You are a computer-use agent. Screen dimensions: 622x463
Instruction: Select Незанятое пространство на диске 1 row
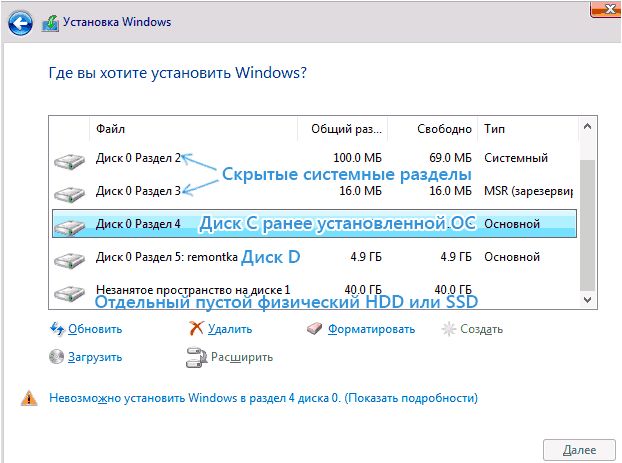pos(314,290)
